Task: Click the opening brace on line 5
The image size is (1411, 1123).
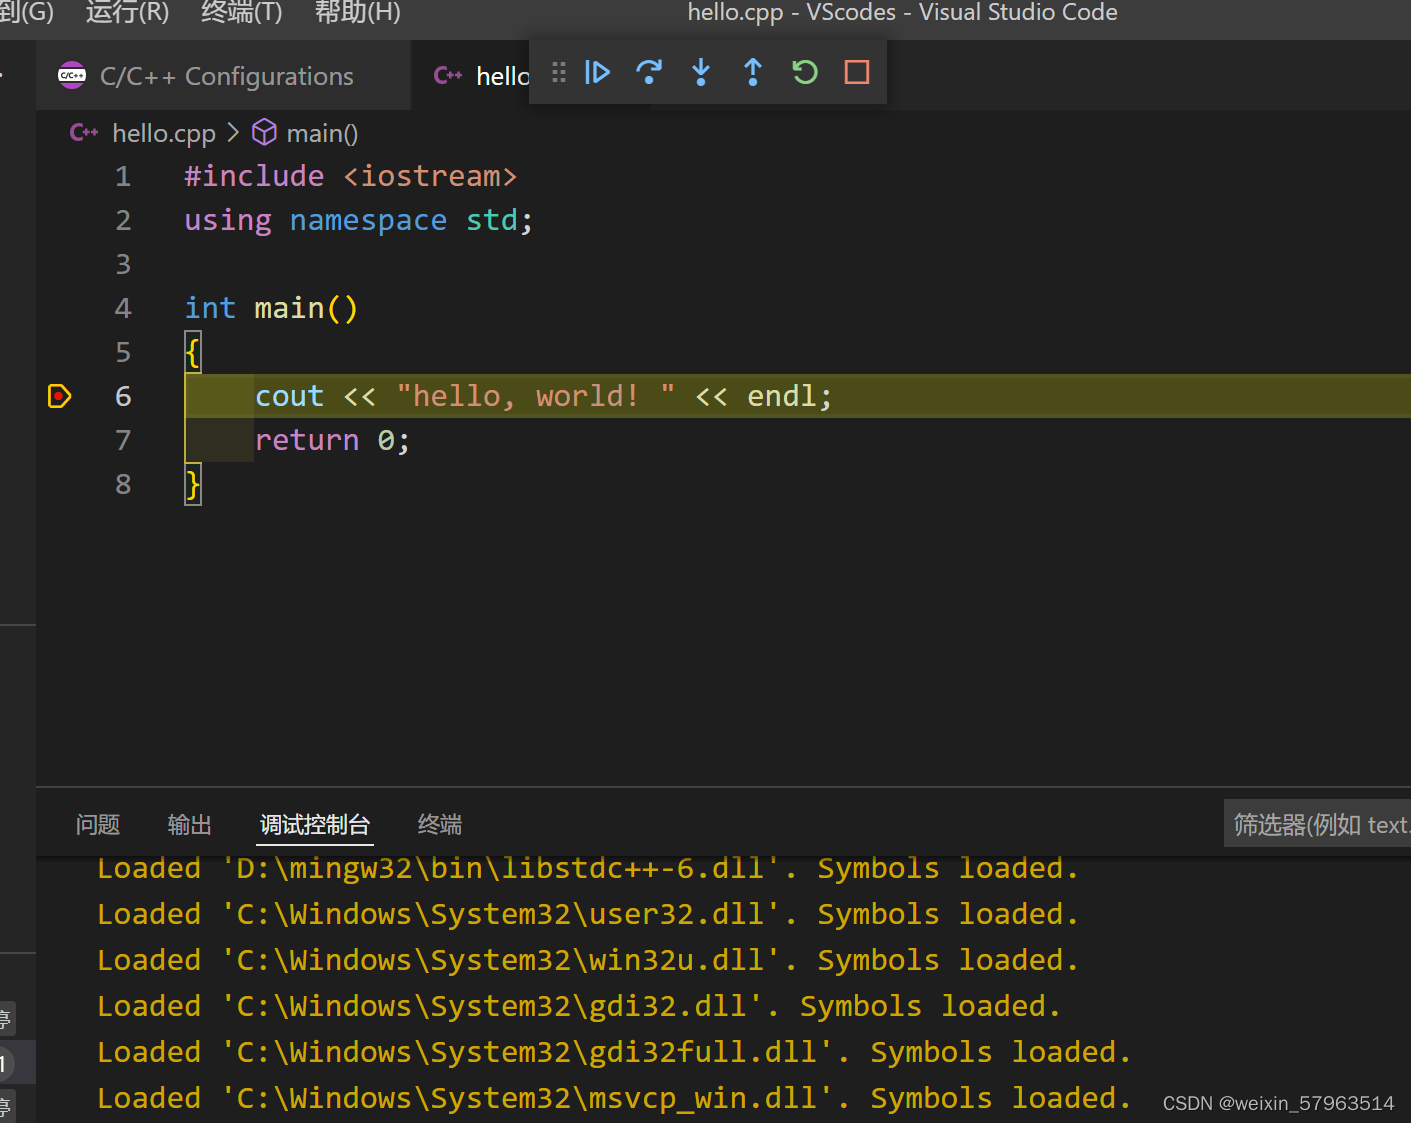Action: point(193,353)
